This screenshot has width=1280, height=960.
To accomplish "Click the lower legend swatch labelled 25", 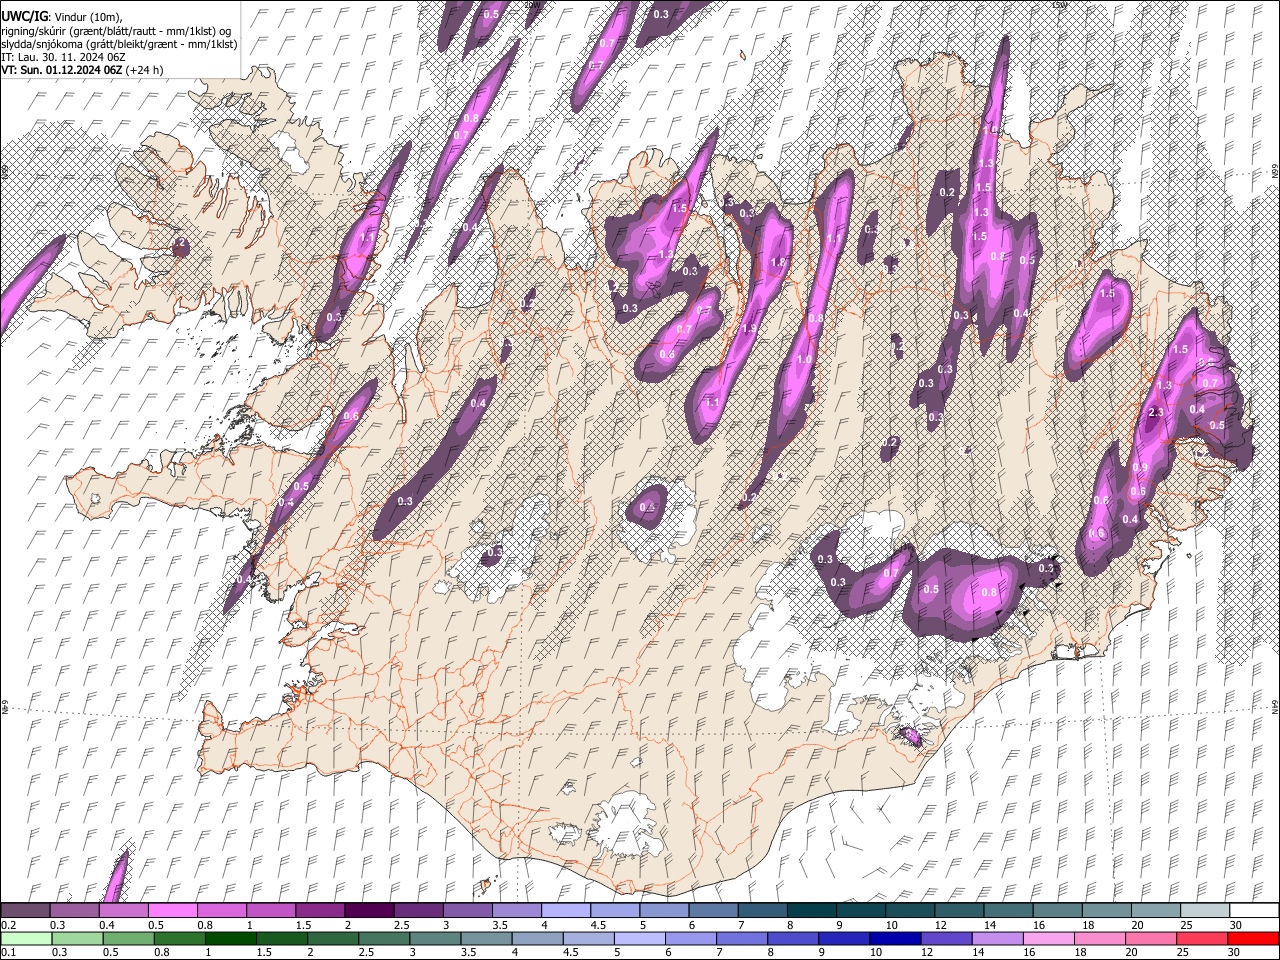I will [x=1202, y=939].
